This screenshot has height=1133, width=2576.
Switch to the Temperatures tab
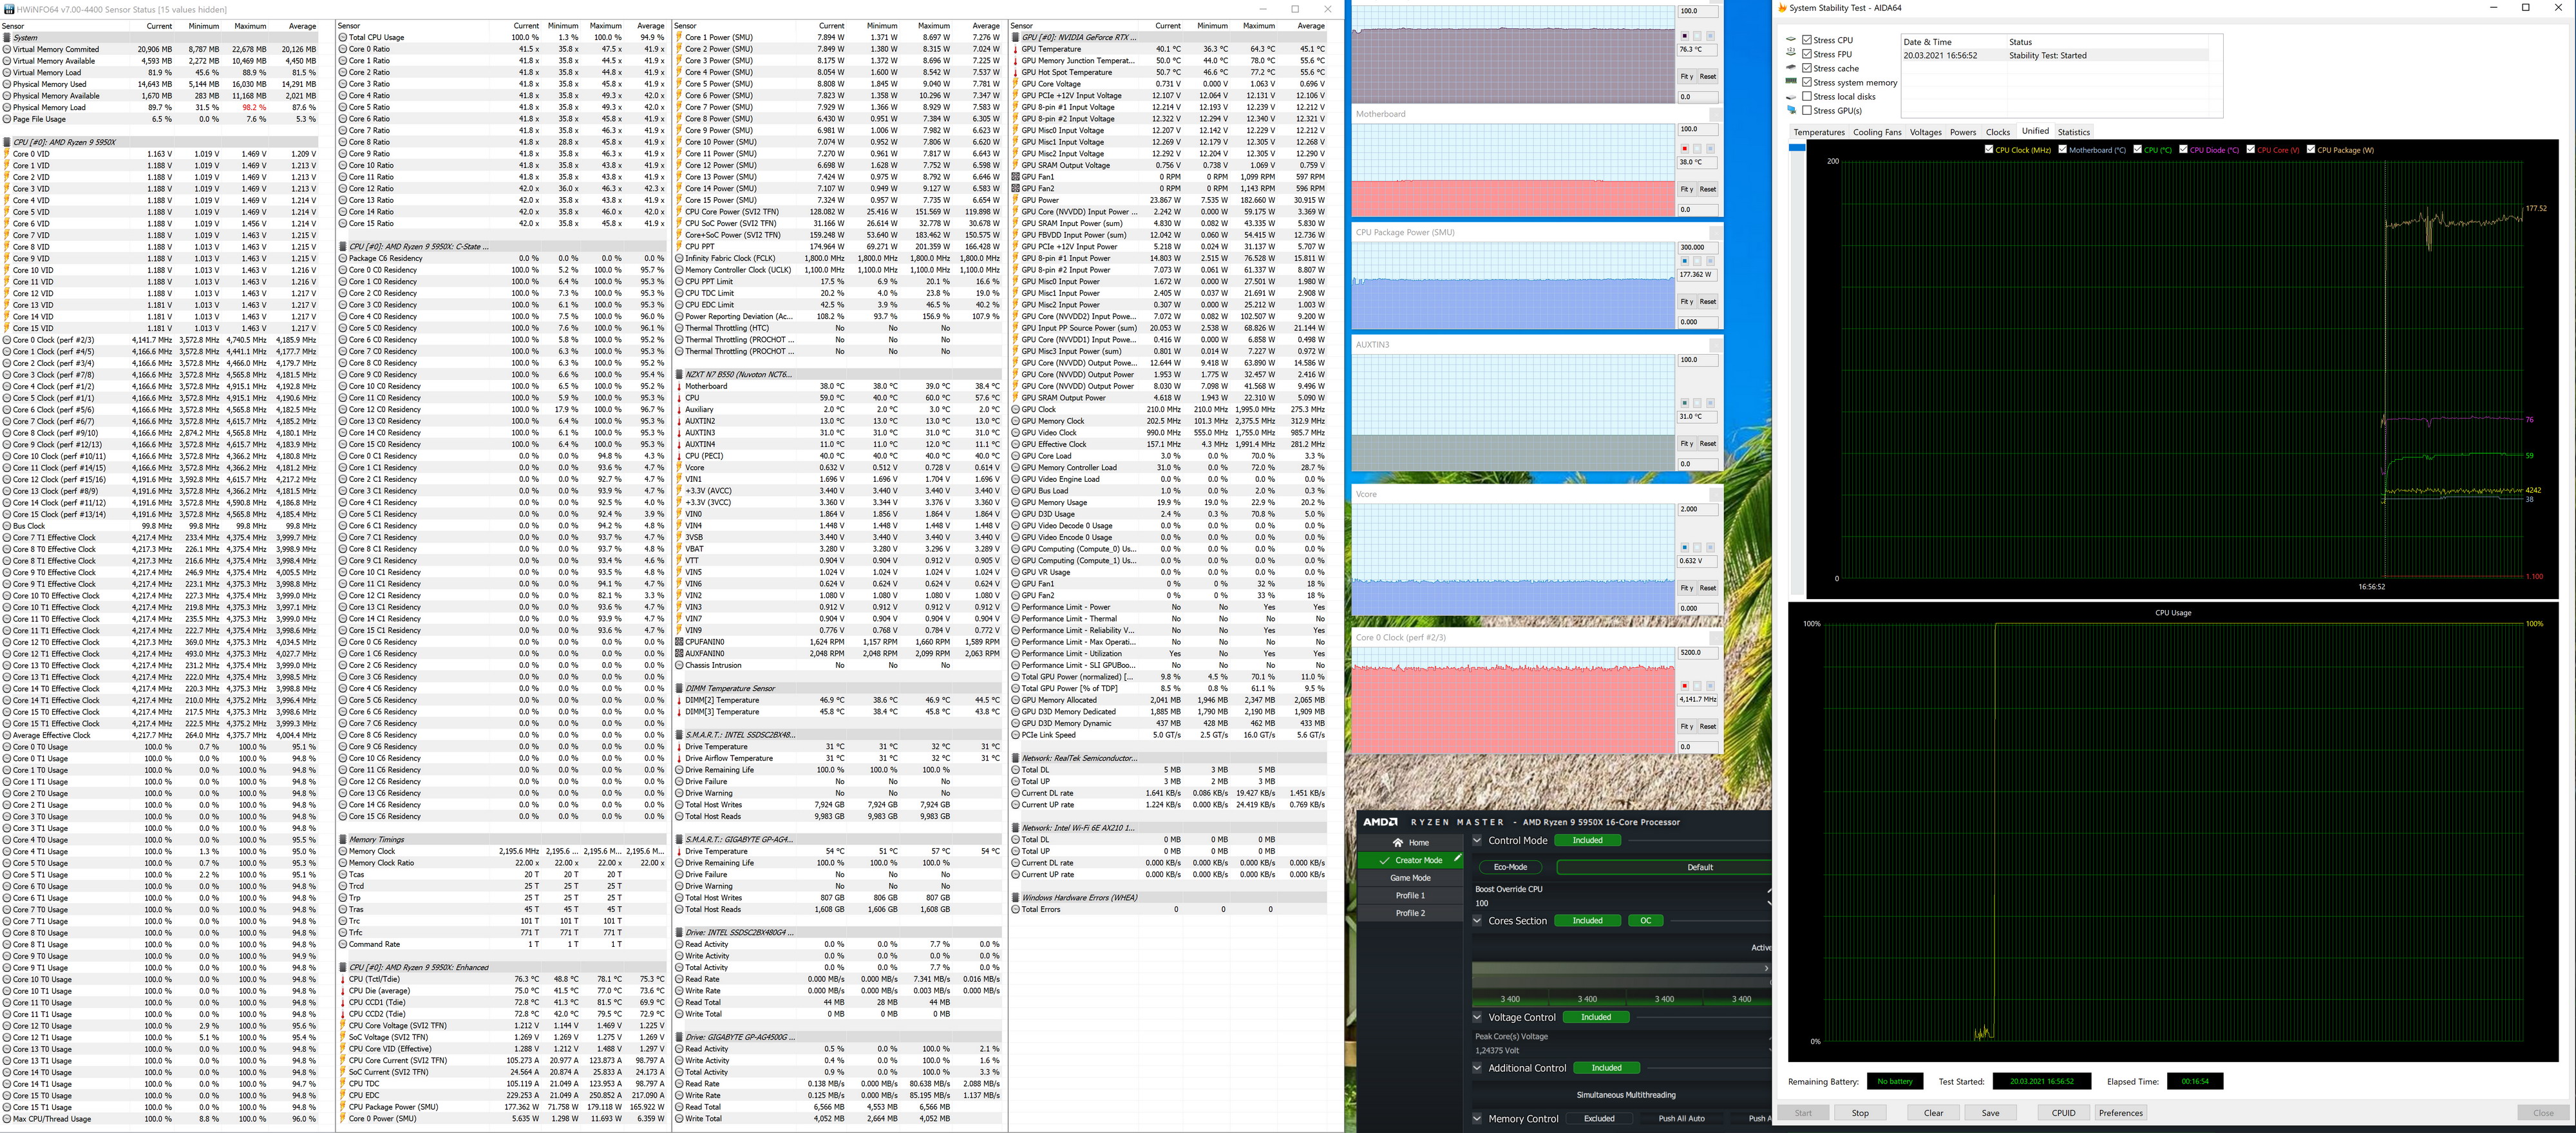click(1818, 132)
